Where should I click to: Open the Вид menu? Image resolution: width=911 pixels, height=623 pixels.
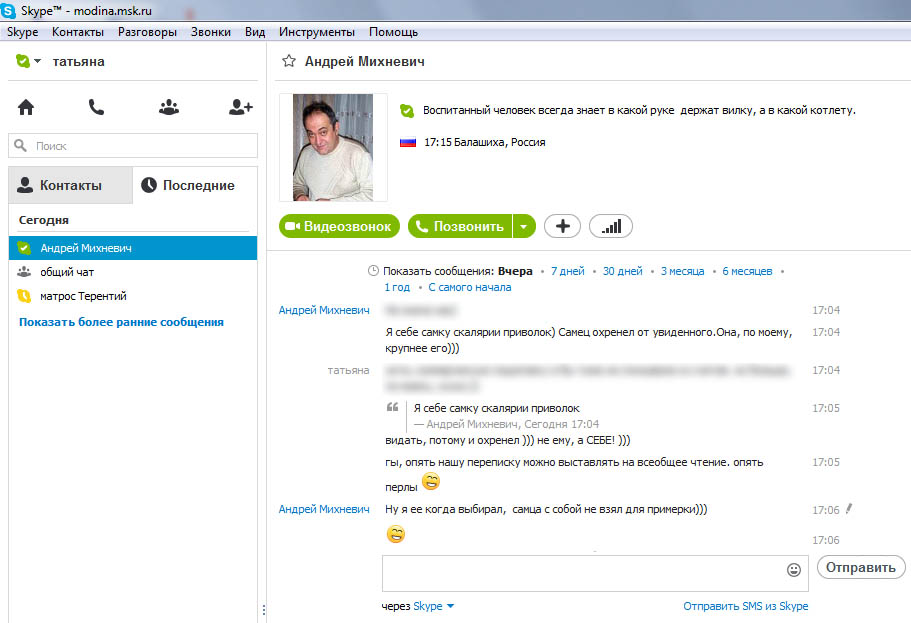point(255,32)
